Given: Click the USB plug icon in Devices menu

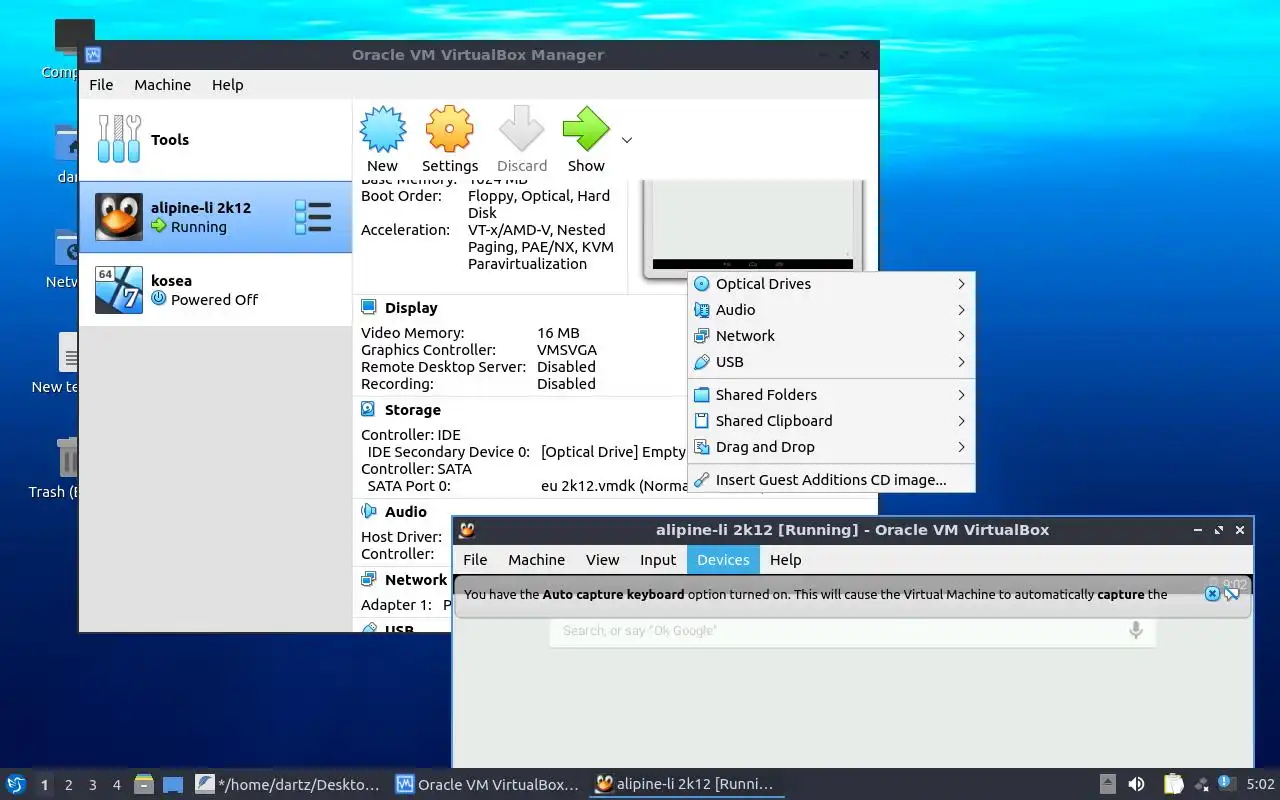Looking at the screenshot, I should (701, 362).
